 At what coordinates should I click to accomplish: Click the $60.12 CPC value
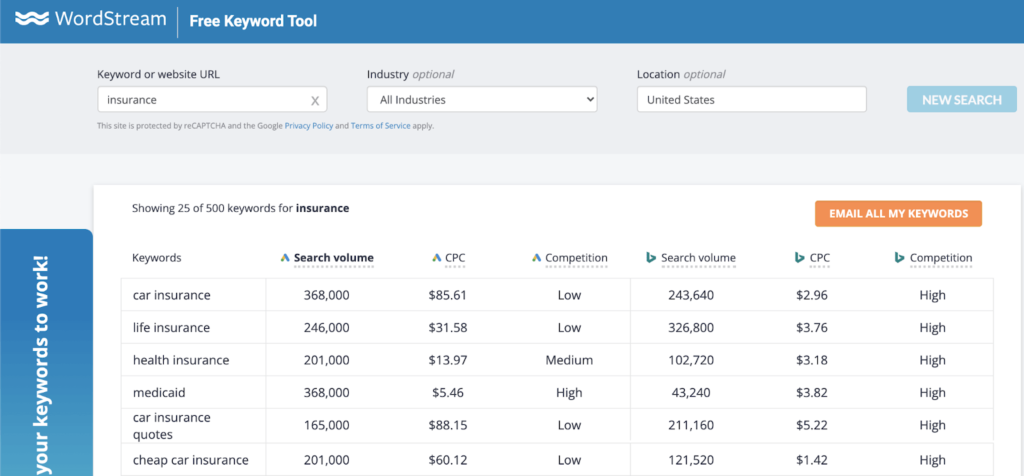448,460
